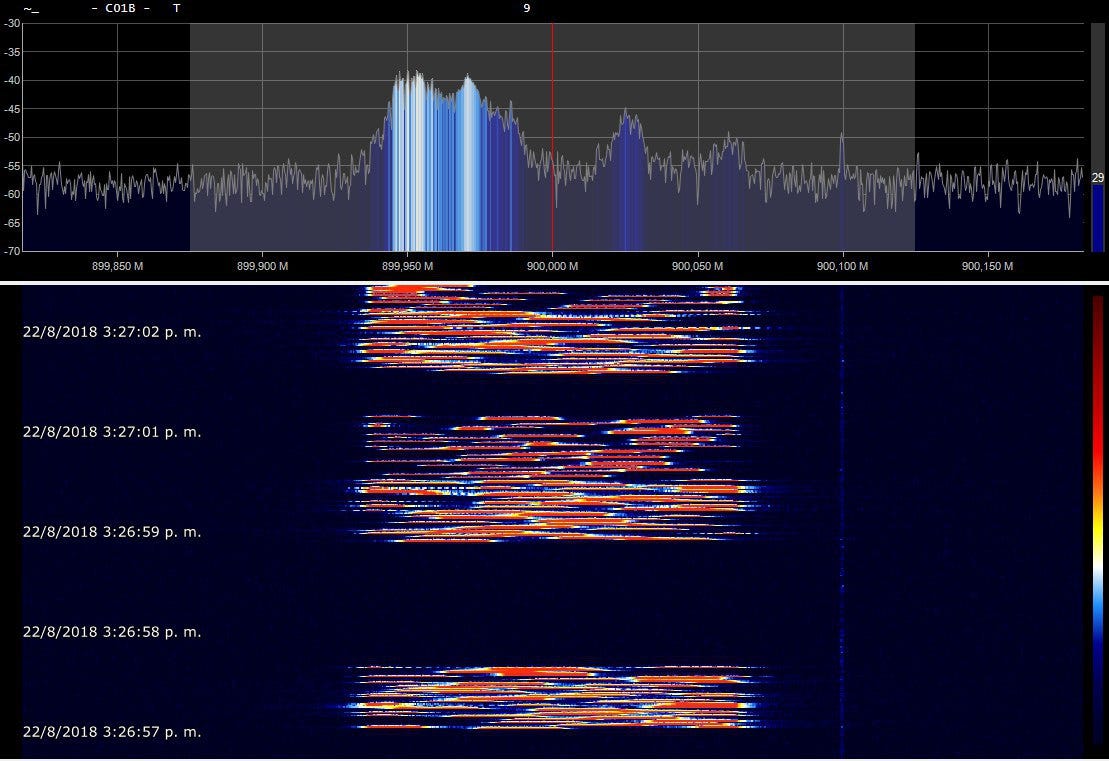
Task: Click the 900,000 M frequency label
Action: click(552, 267)
